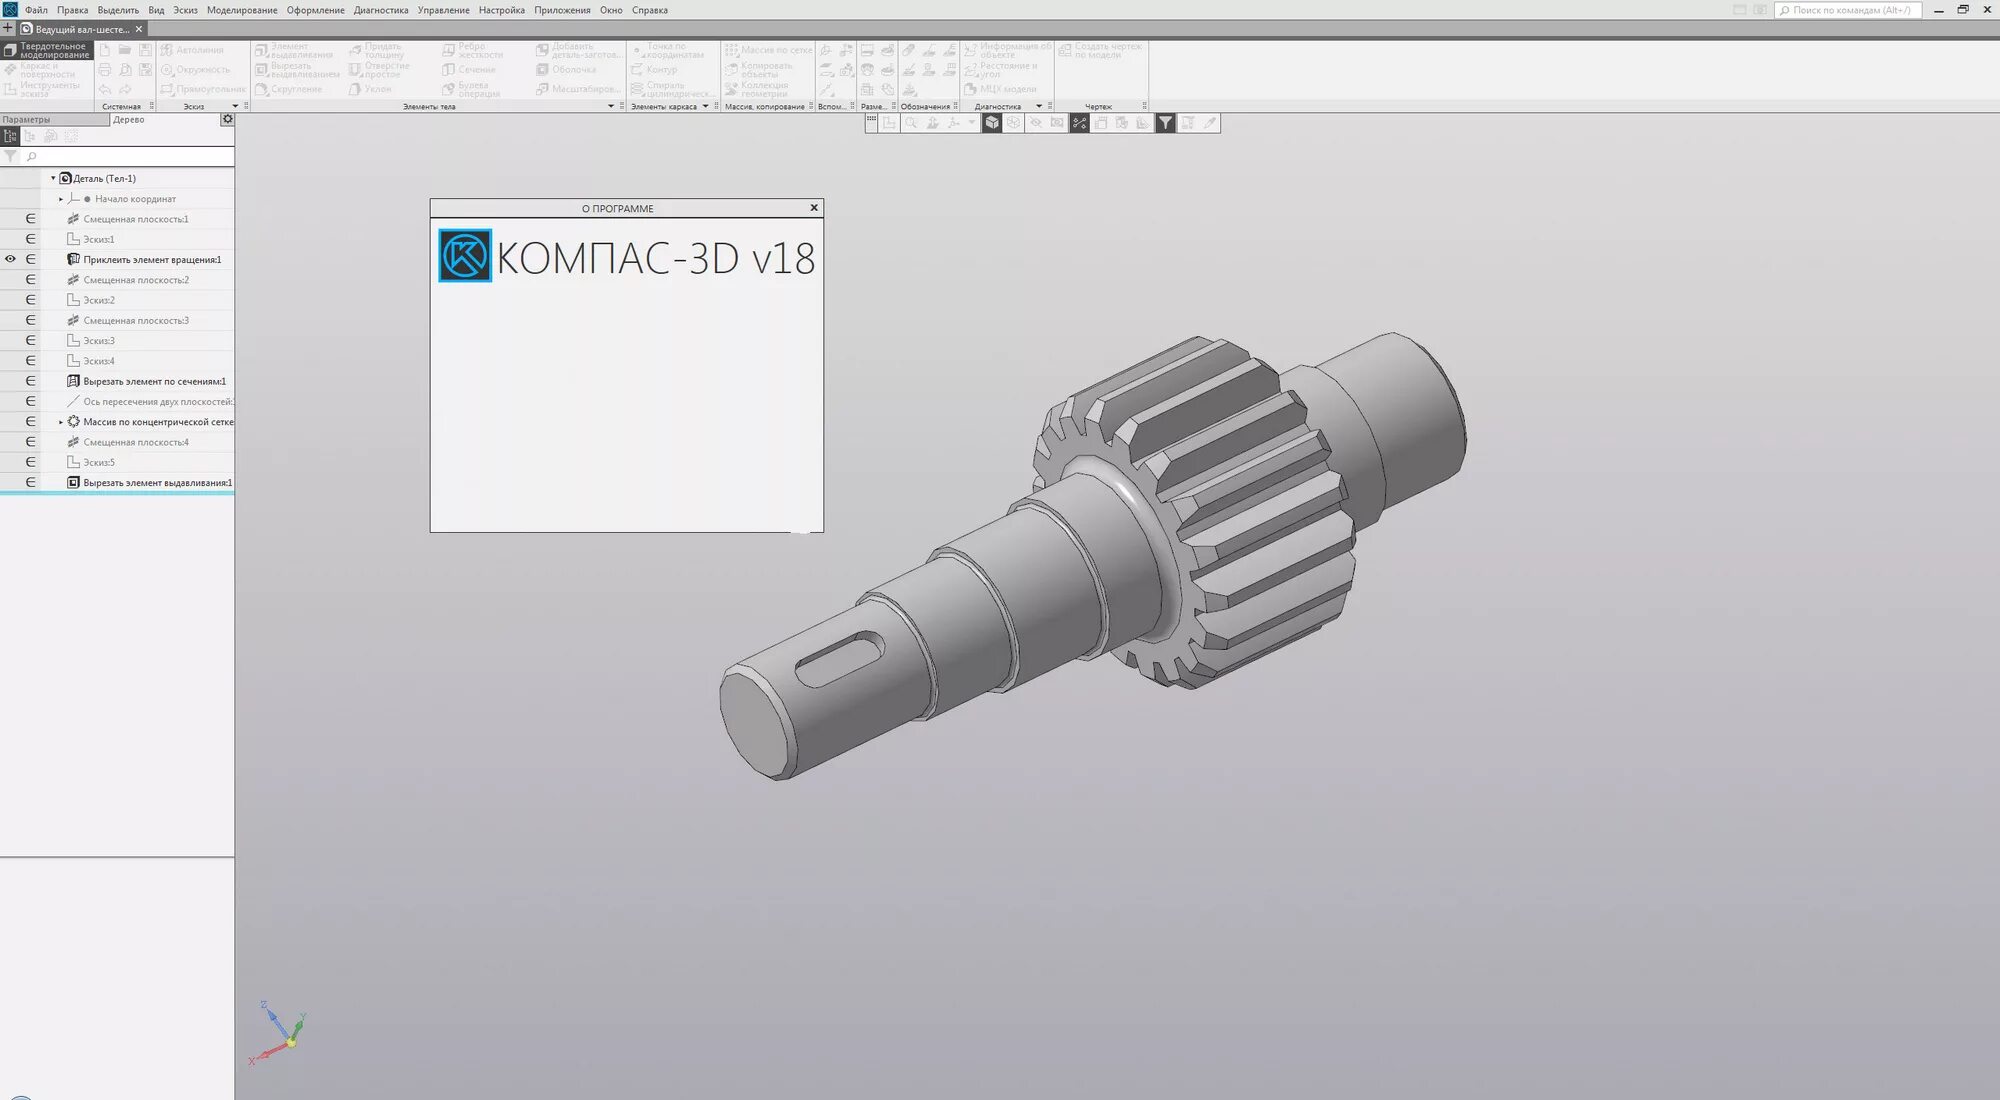Click the tree filter funnel icon
Viewport: 2000px width, 1100px height.
(x=10, y=157)
